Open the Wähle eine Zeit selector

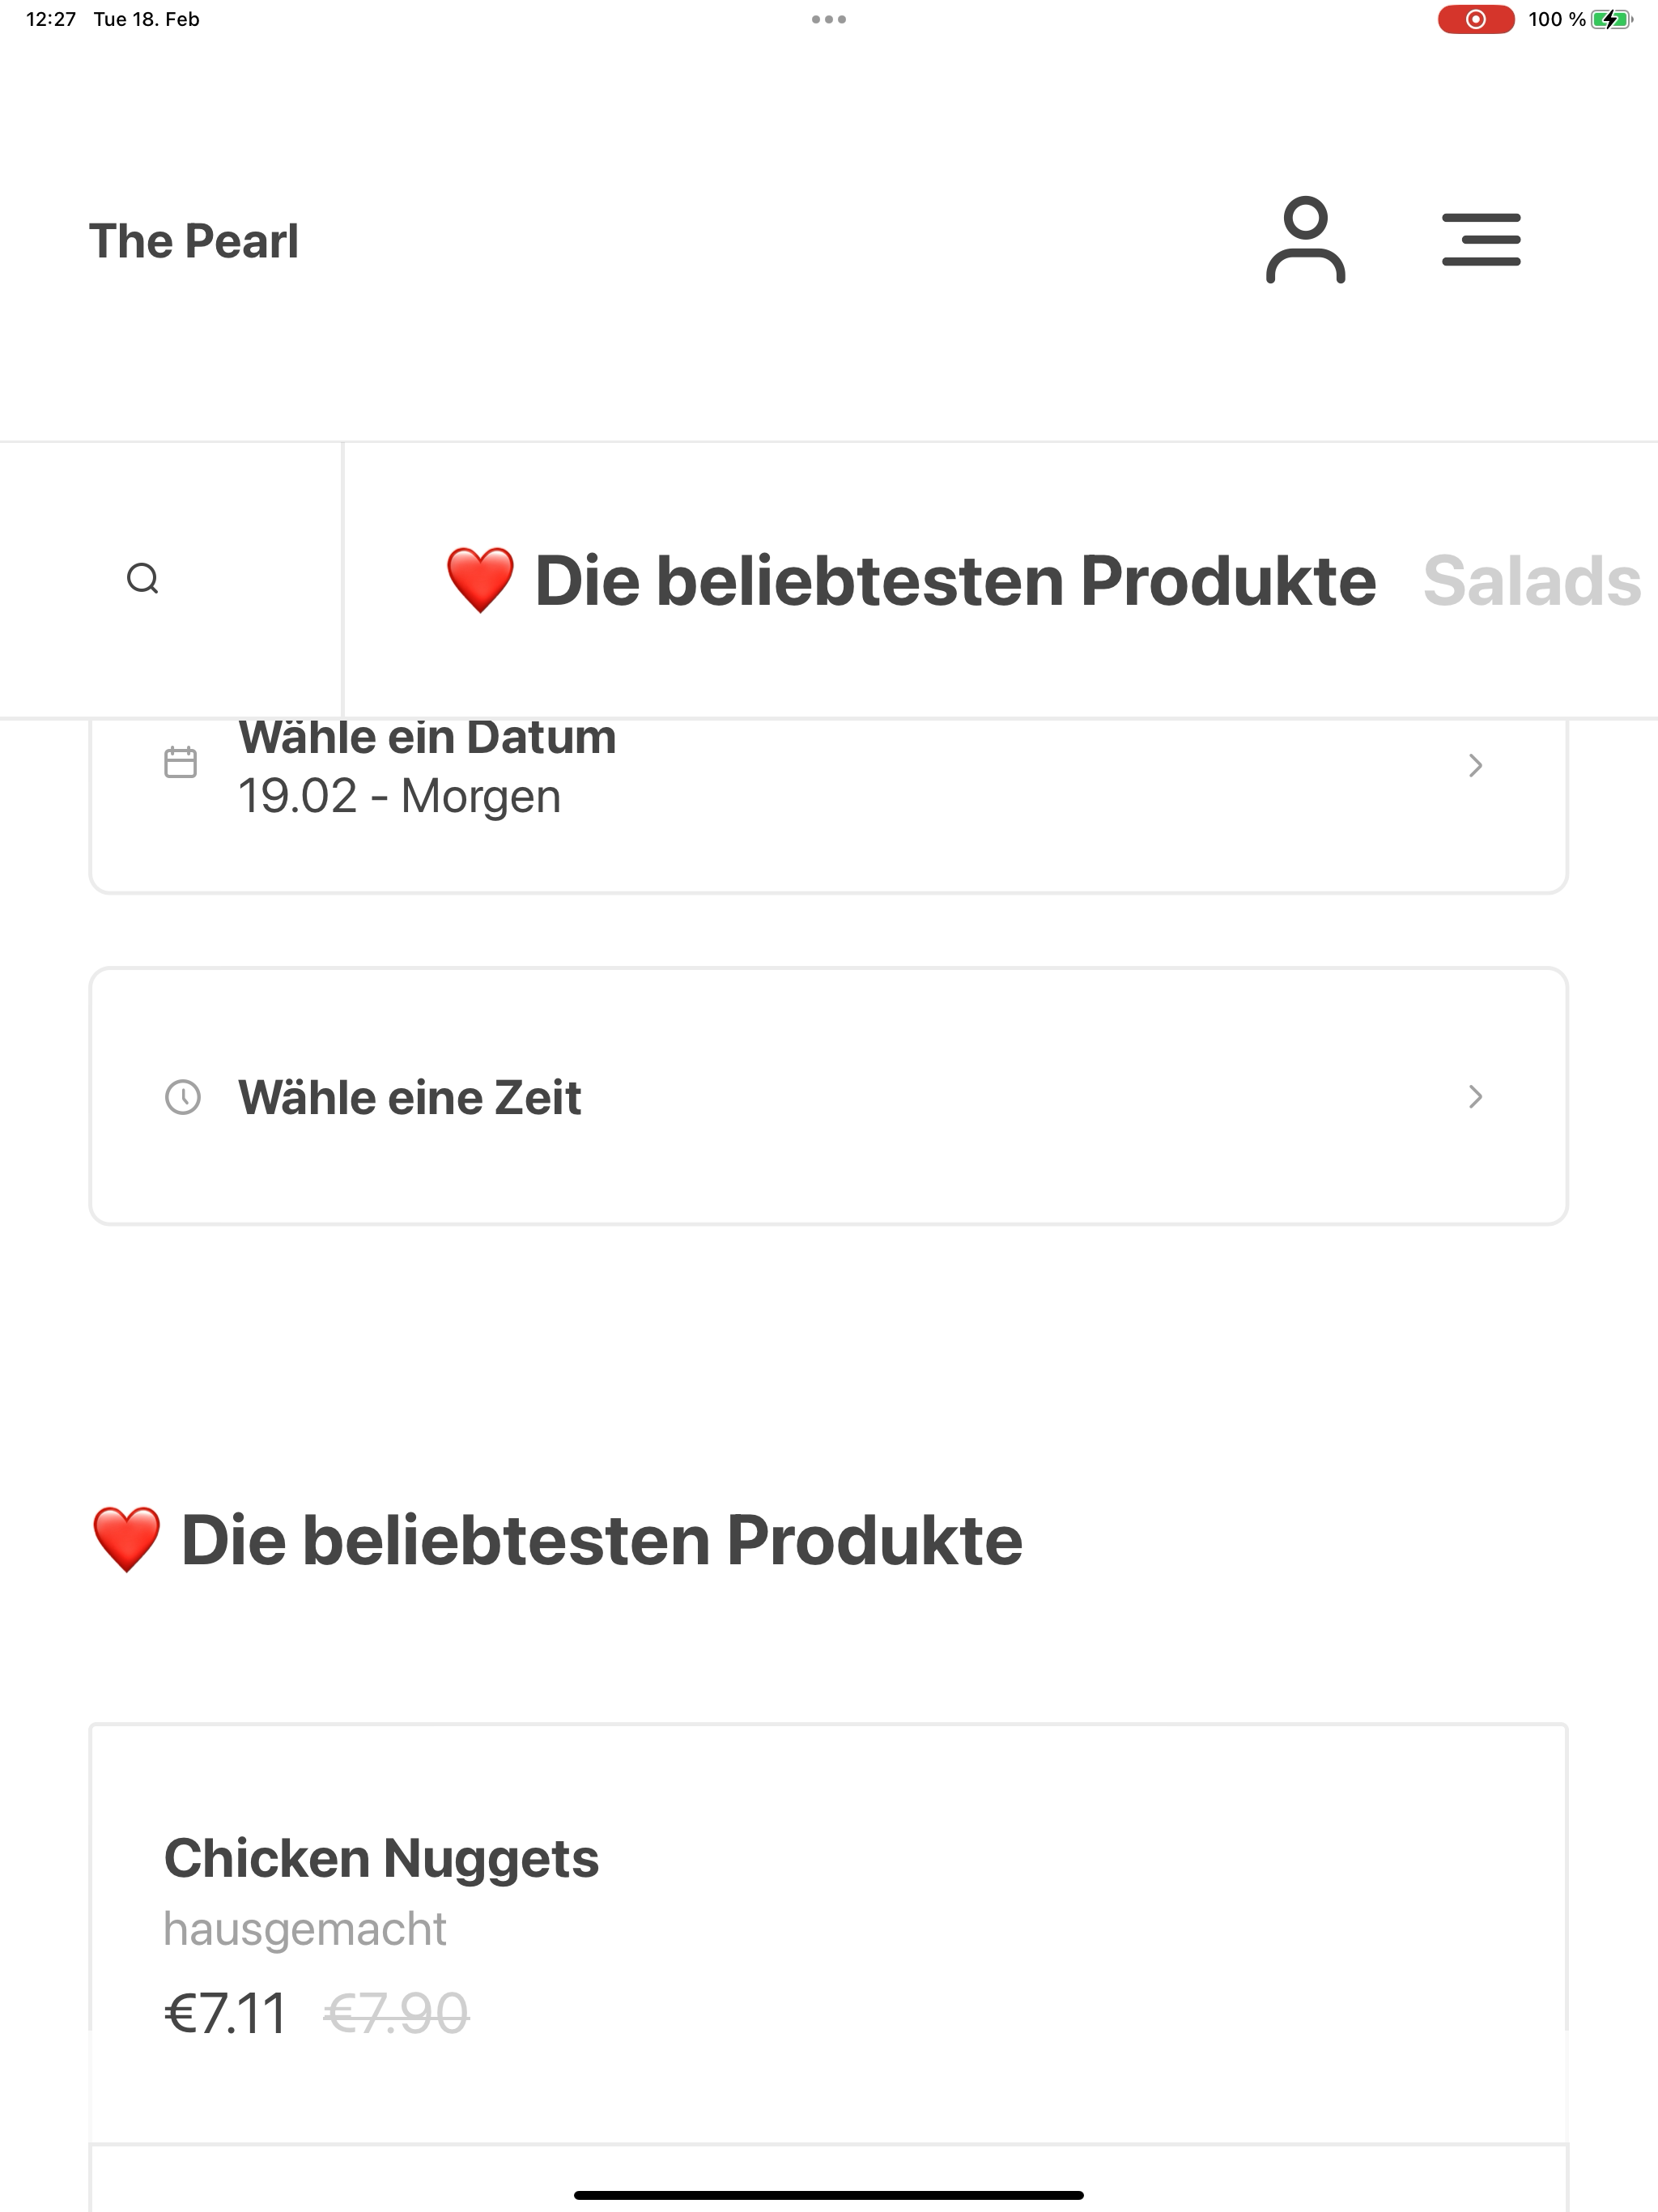click(x=828, y=1096)
